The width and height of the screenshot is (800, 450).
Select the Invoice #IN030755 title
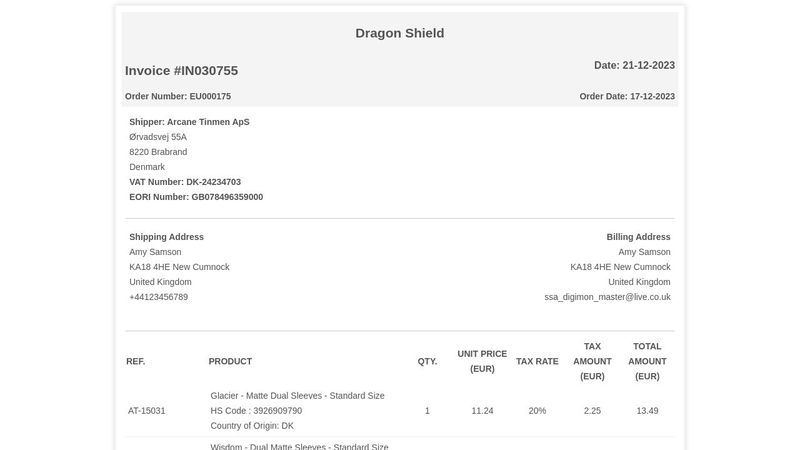[x=181, y=70]
